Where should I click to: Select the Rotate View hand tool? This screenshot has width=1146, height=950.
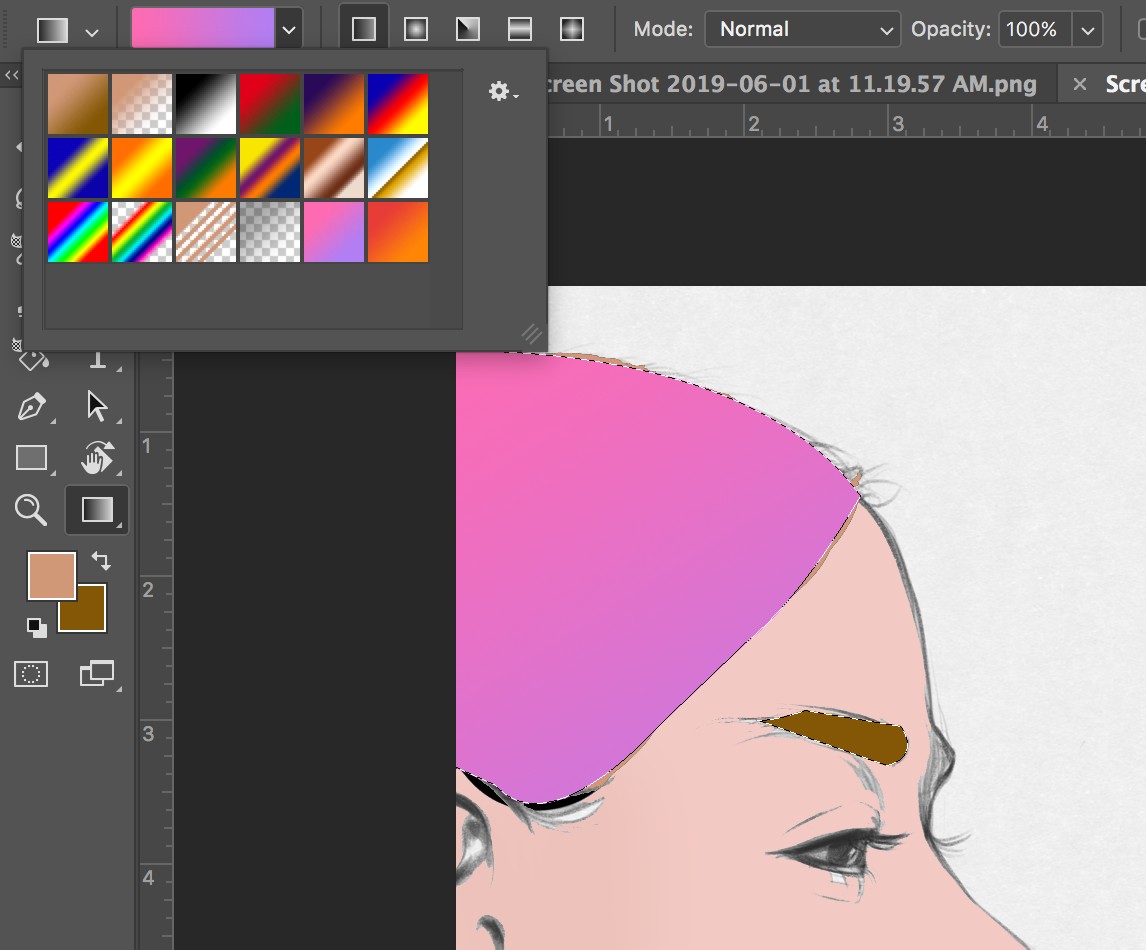tap(97, 458)
